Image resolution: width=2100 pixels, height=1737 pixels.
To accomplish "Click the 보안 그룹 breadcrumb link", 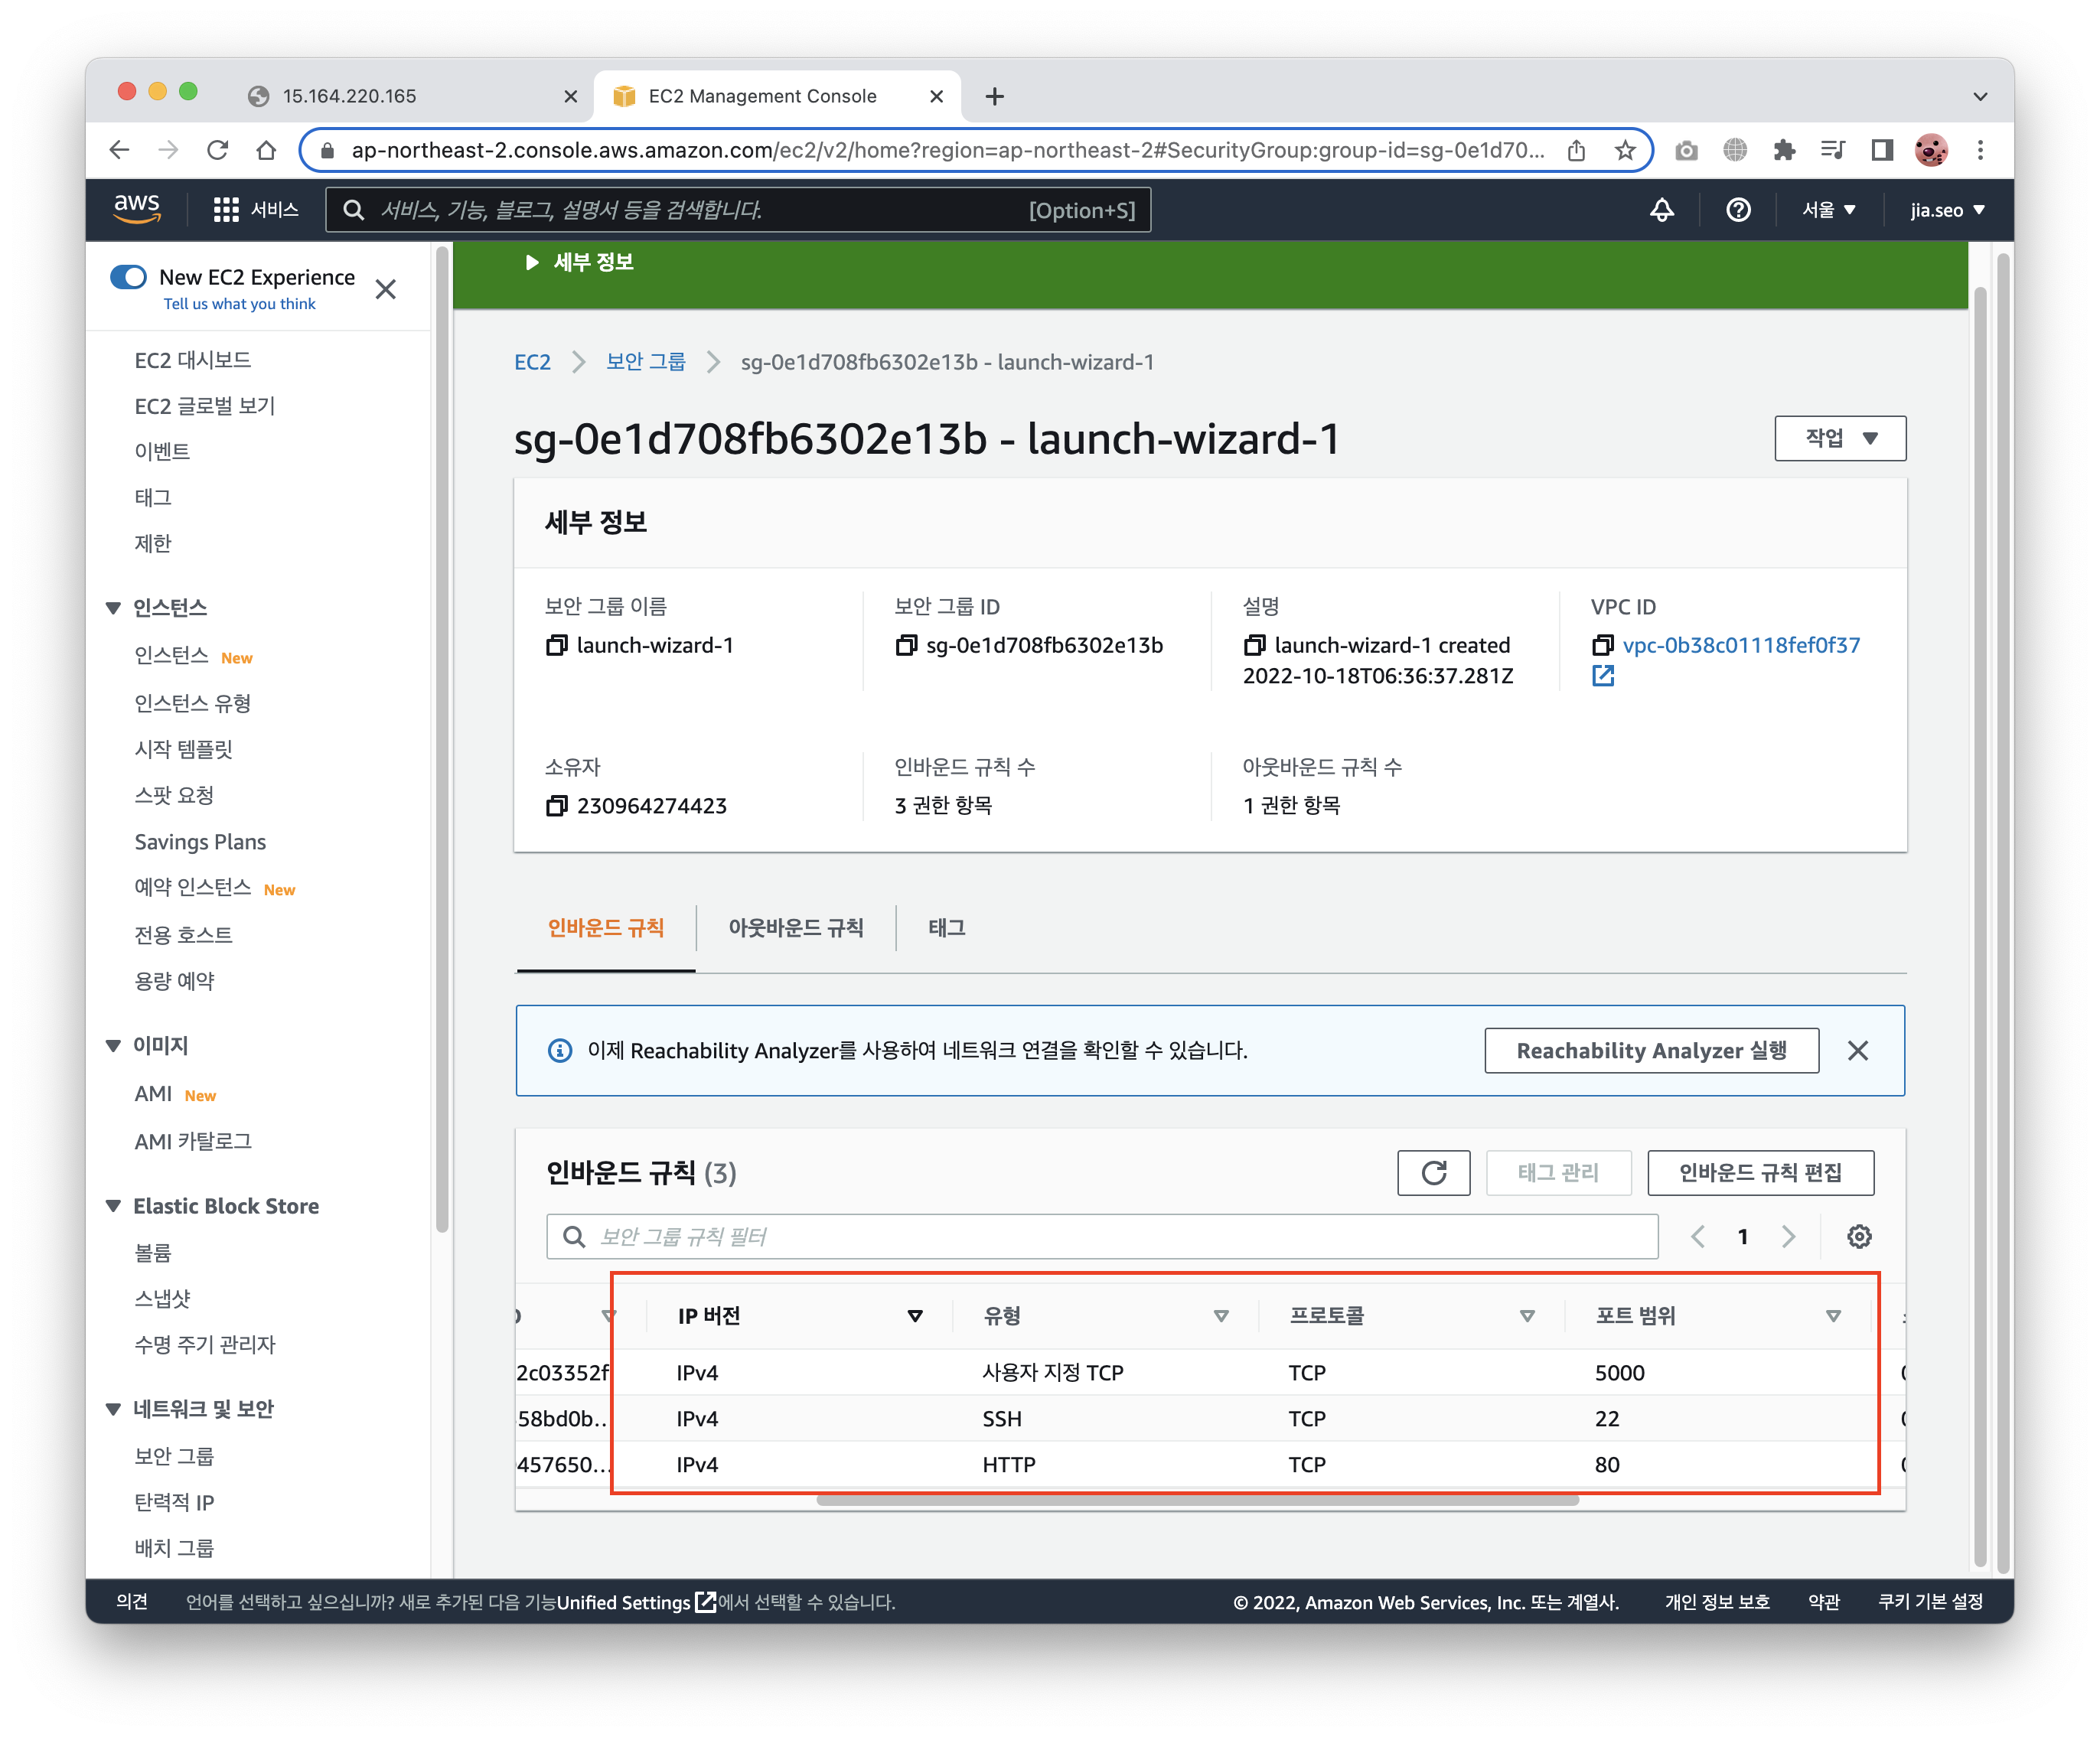I will click(646, 362).
